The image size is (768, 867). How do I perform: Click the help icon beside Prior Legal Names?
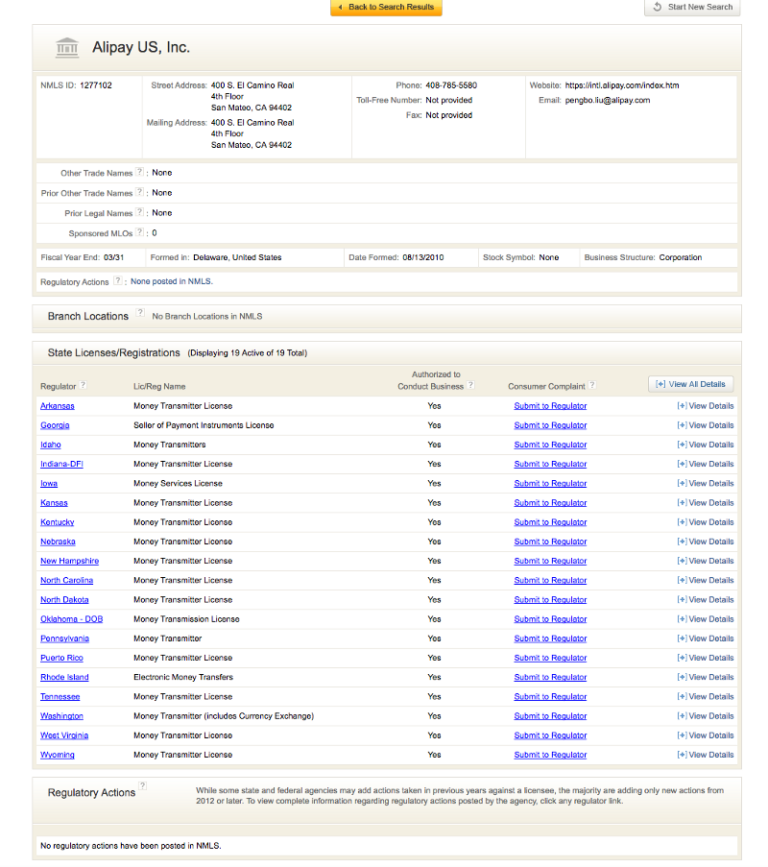click(140, 213)
